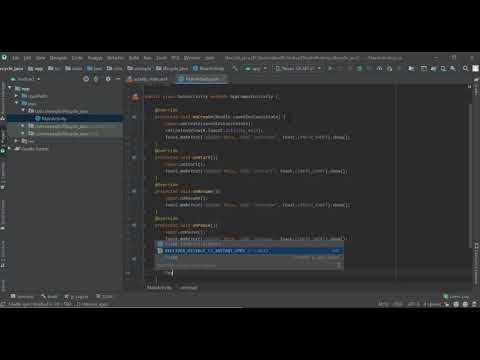Open the app run configuration dropdown
Screen dimensions: 480x360
256,68
